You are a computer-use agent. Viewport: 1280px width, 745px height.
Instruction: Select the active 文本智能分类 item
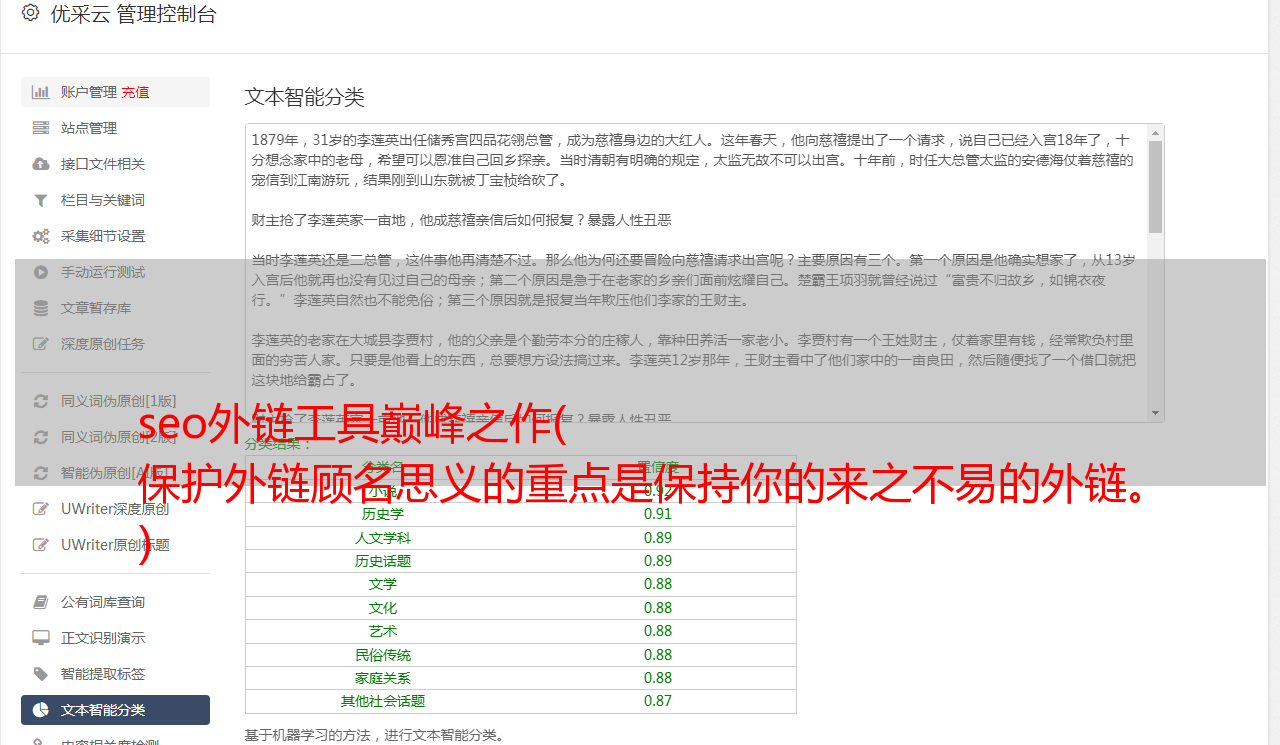pyautogui.click(x=115, y=710)
